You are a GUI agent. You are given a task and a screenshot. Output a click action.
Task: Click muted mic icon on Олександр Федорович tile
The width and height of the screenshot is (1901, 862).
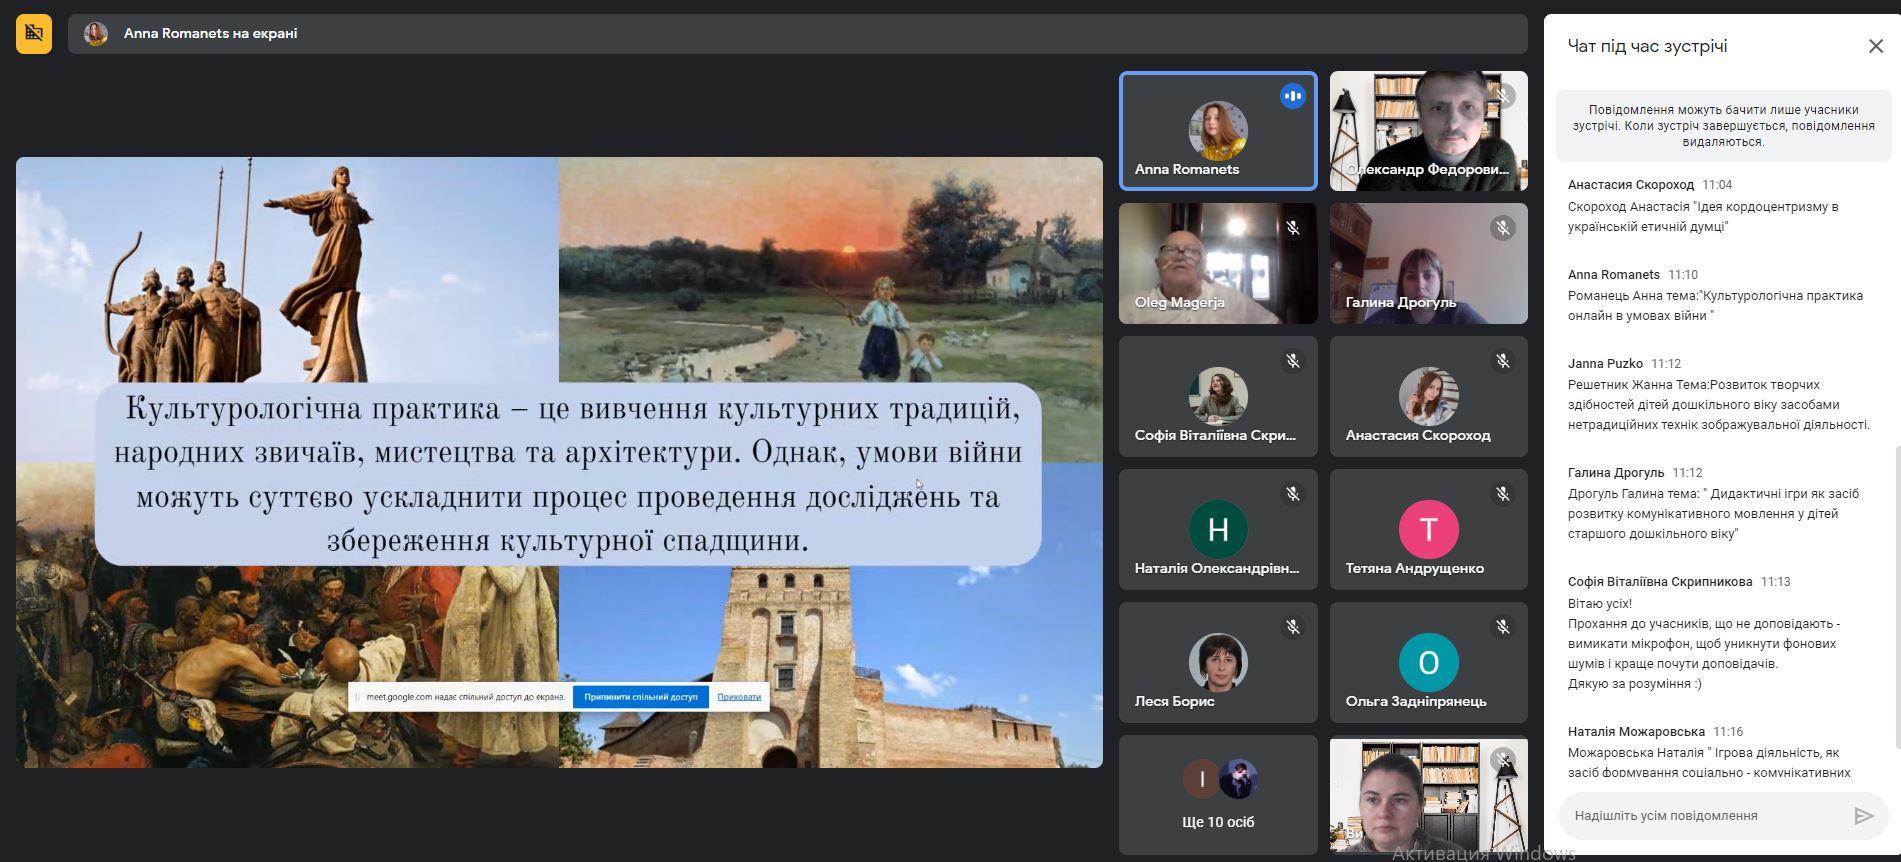pyautogui.click(x=1502, y=96)
